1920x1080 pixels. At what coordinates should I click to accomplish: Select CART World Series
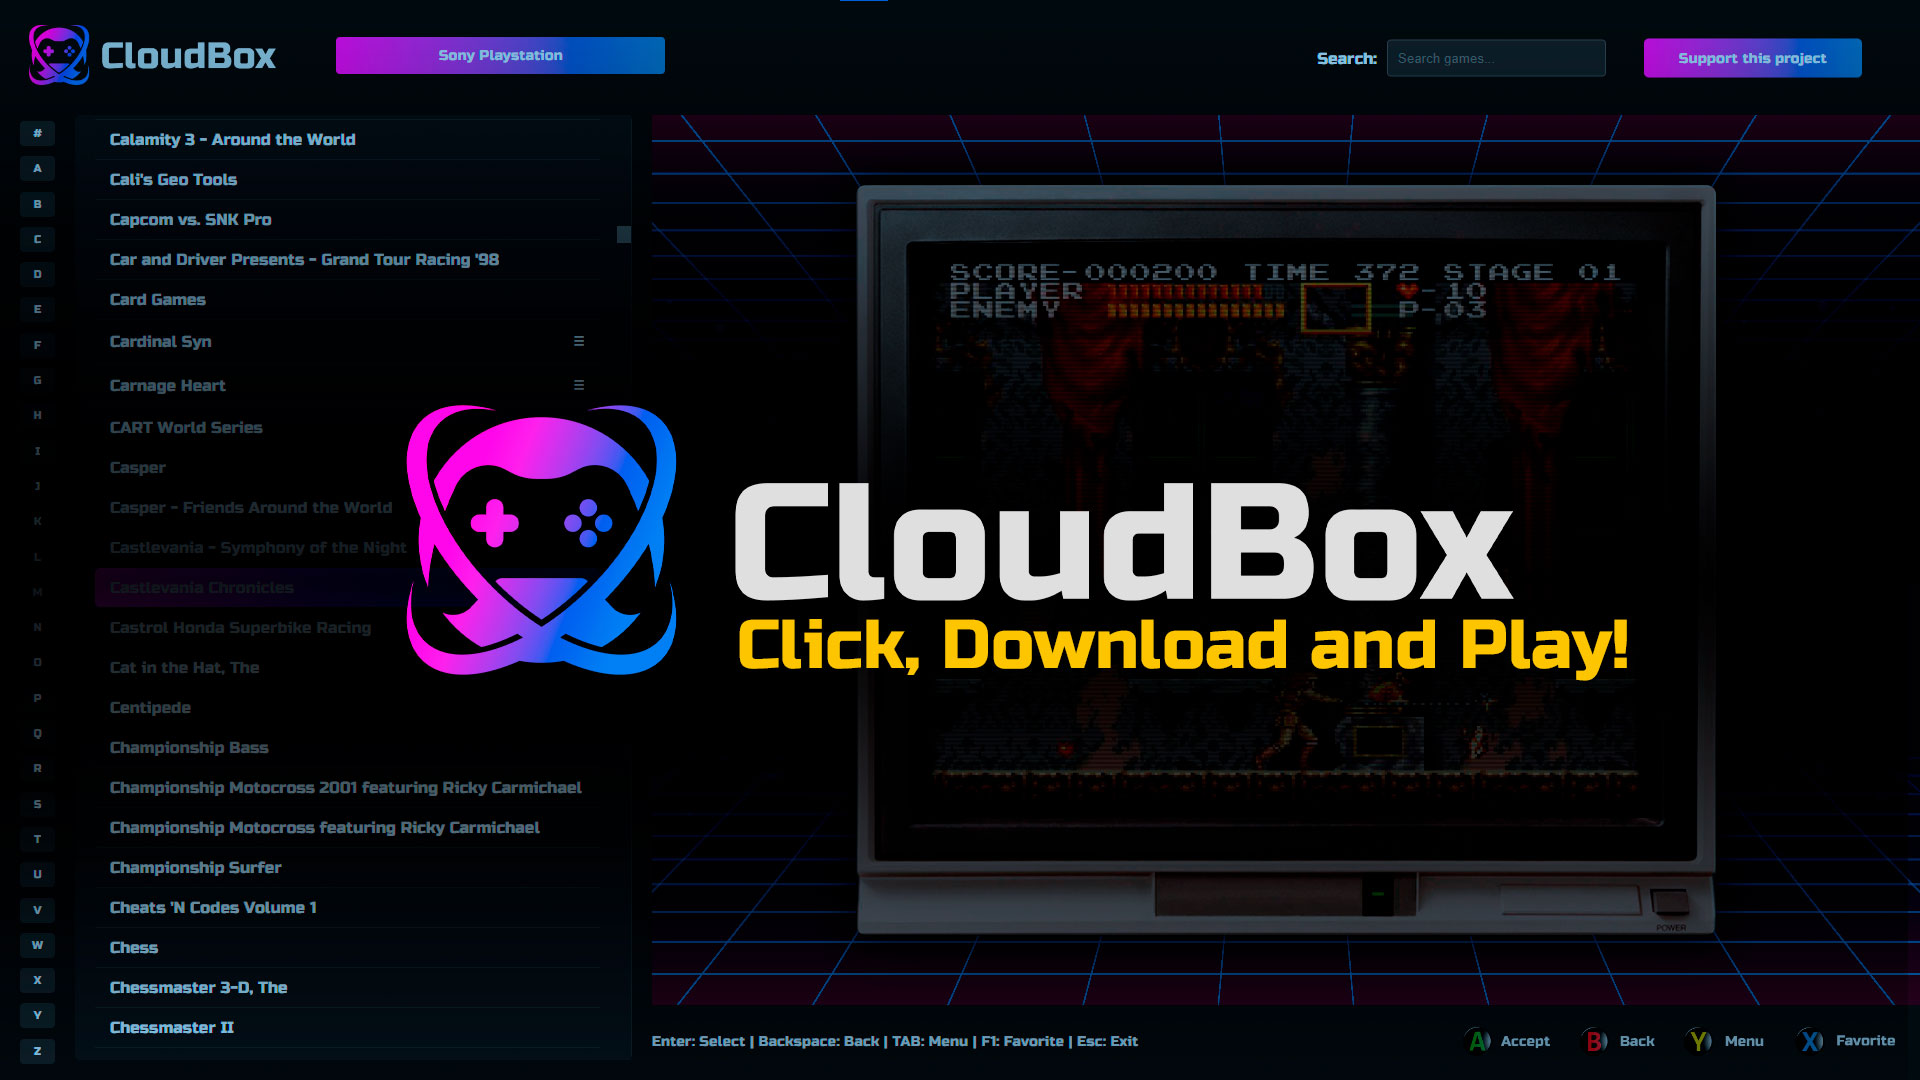pyautogui.click(x=348, y=428)
